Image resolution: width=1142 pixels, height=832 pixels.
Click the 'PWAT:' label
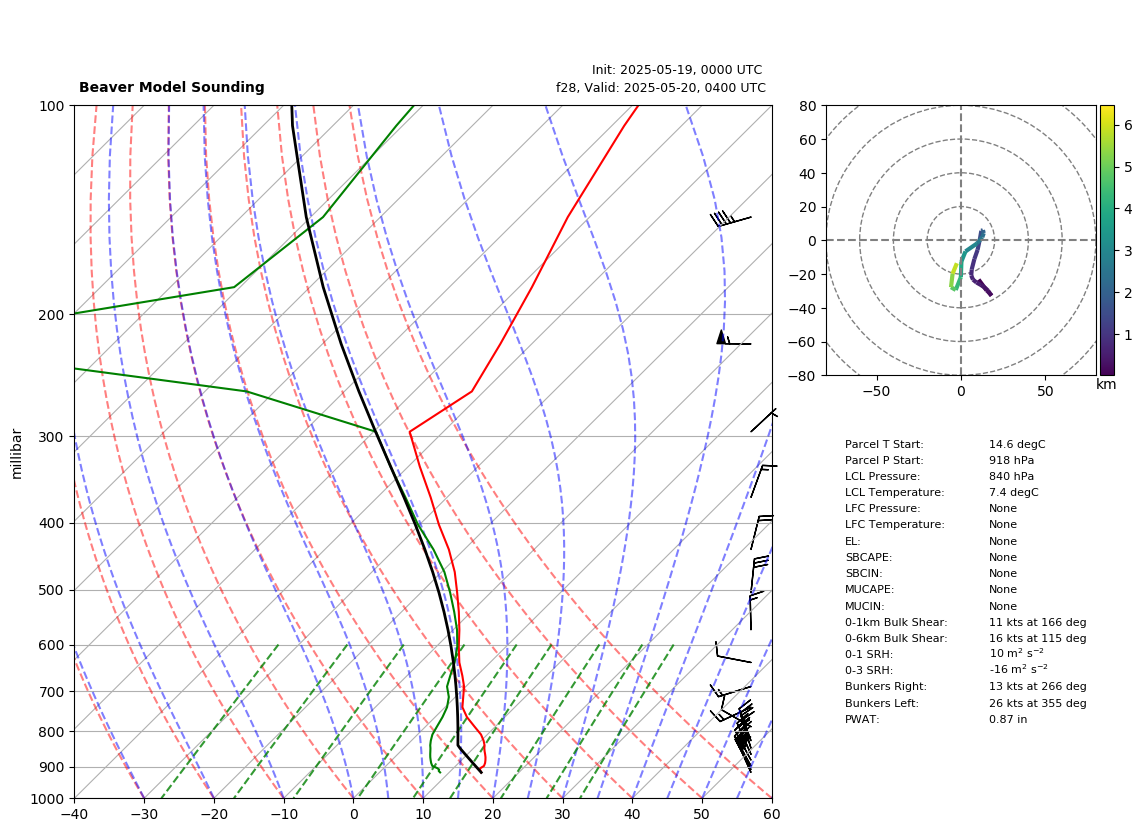862,719
